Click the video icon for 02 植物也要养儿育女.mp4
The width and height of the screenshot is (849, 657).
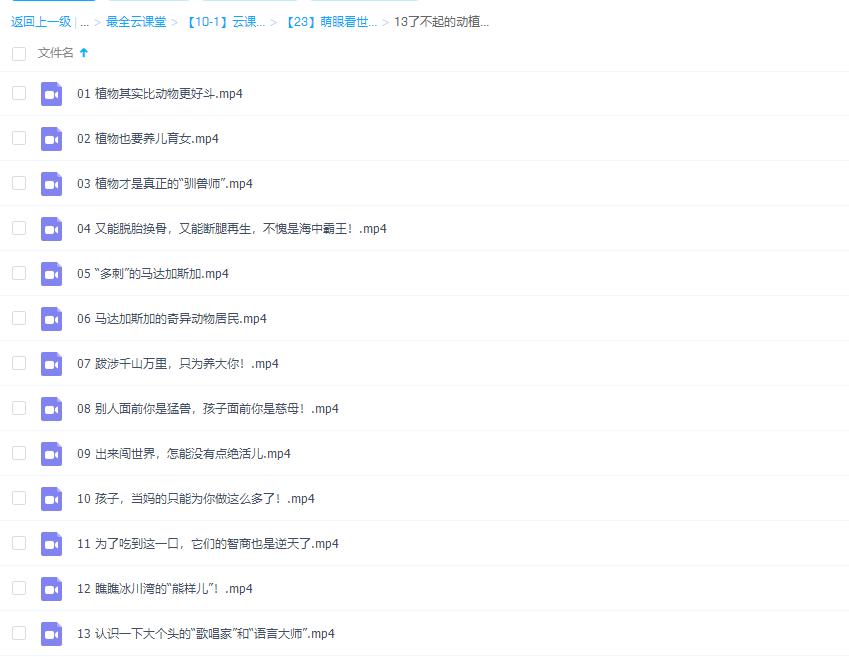51,138
